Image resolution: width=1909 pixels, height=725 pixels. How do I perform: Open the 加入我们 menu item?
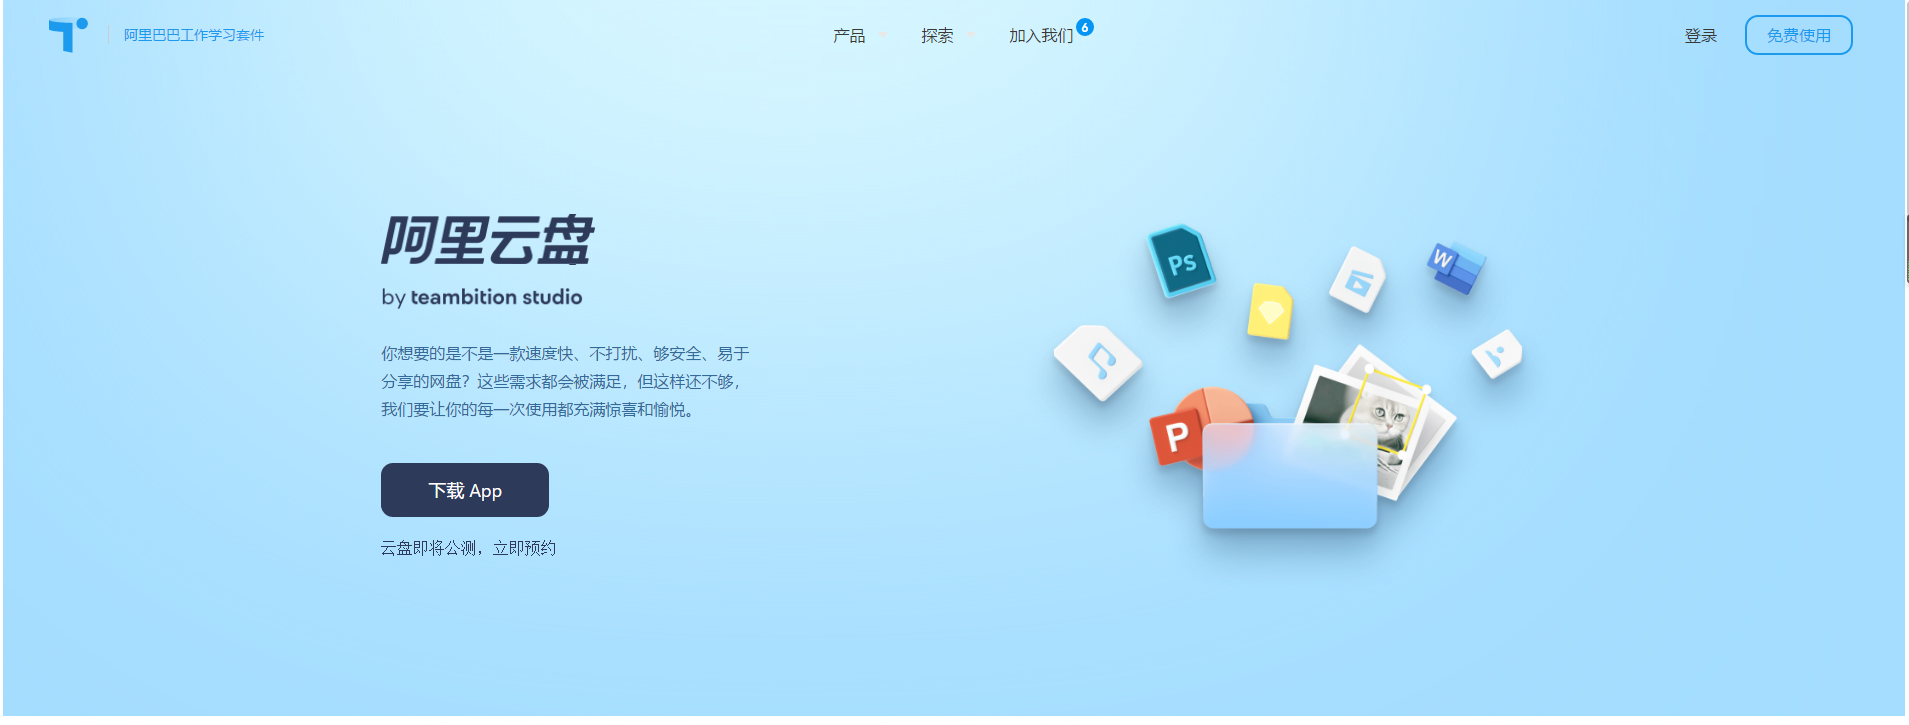click(1041, 36)
